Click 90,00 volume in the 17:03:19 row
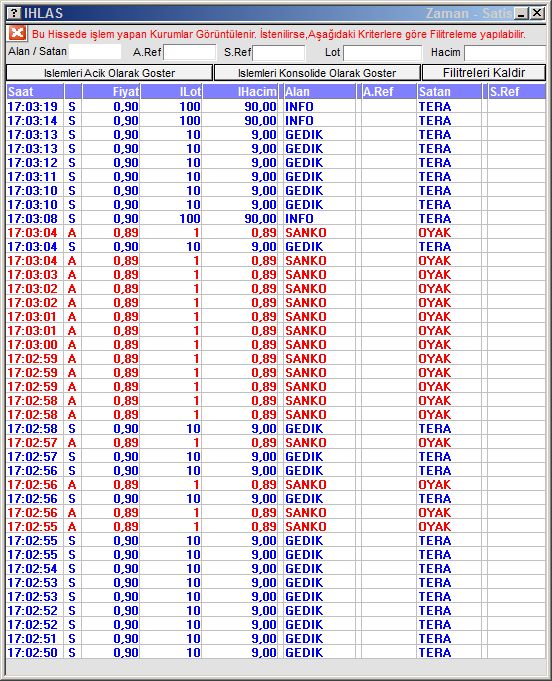The width and height of the screenshot is (552, 681). click(260, 107)
